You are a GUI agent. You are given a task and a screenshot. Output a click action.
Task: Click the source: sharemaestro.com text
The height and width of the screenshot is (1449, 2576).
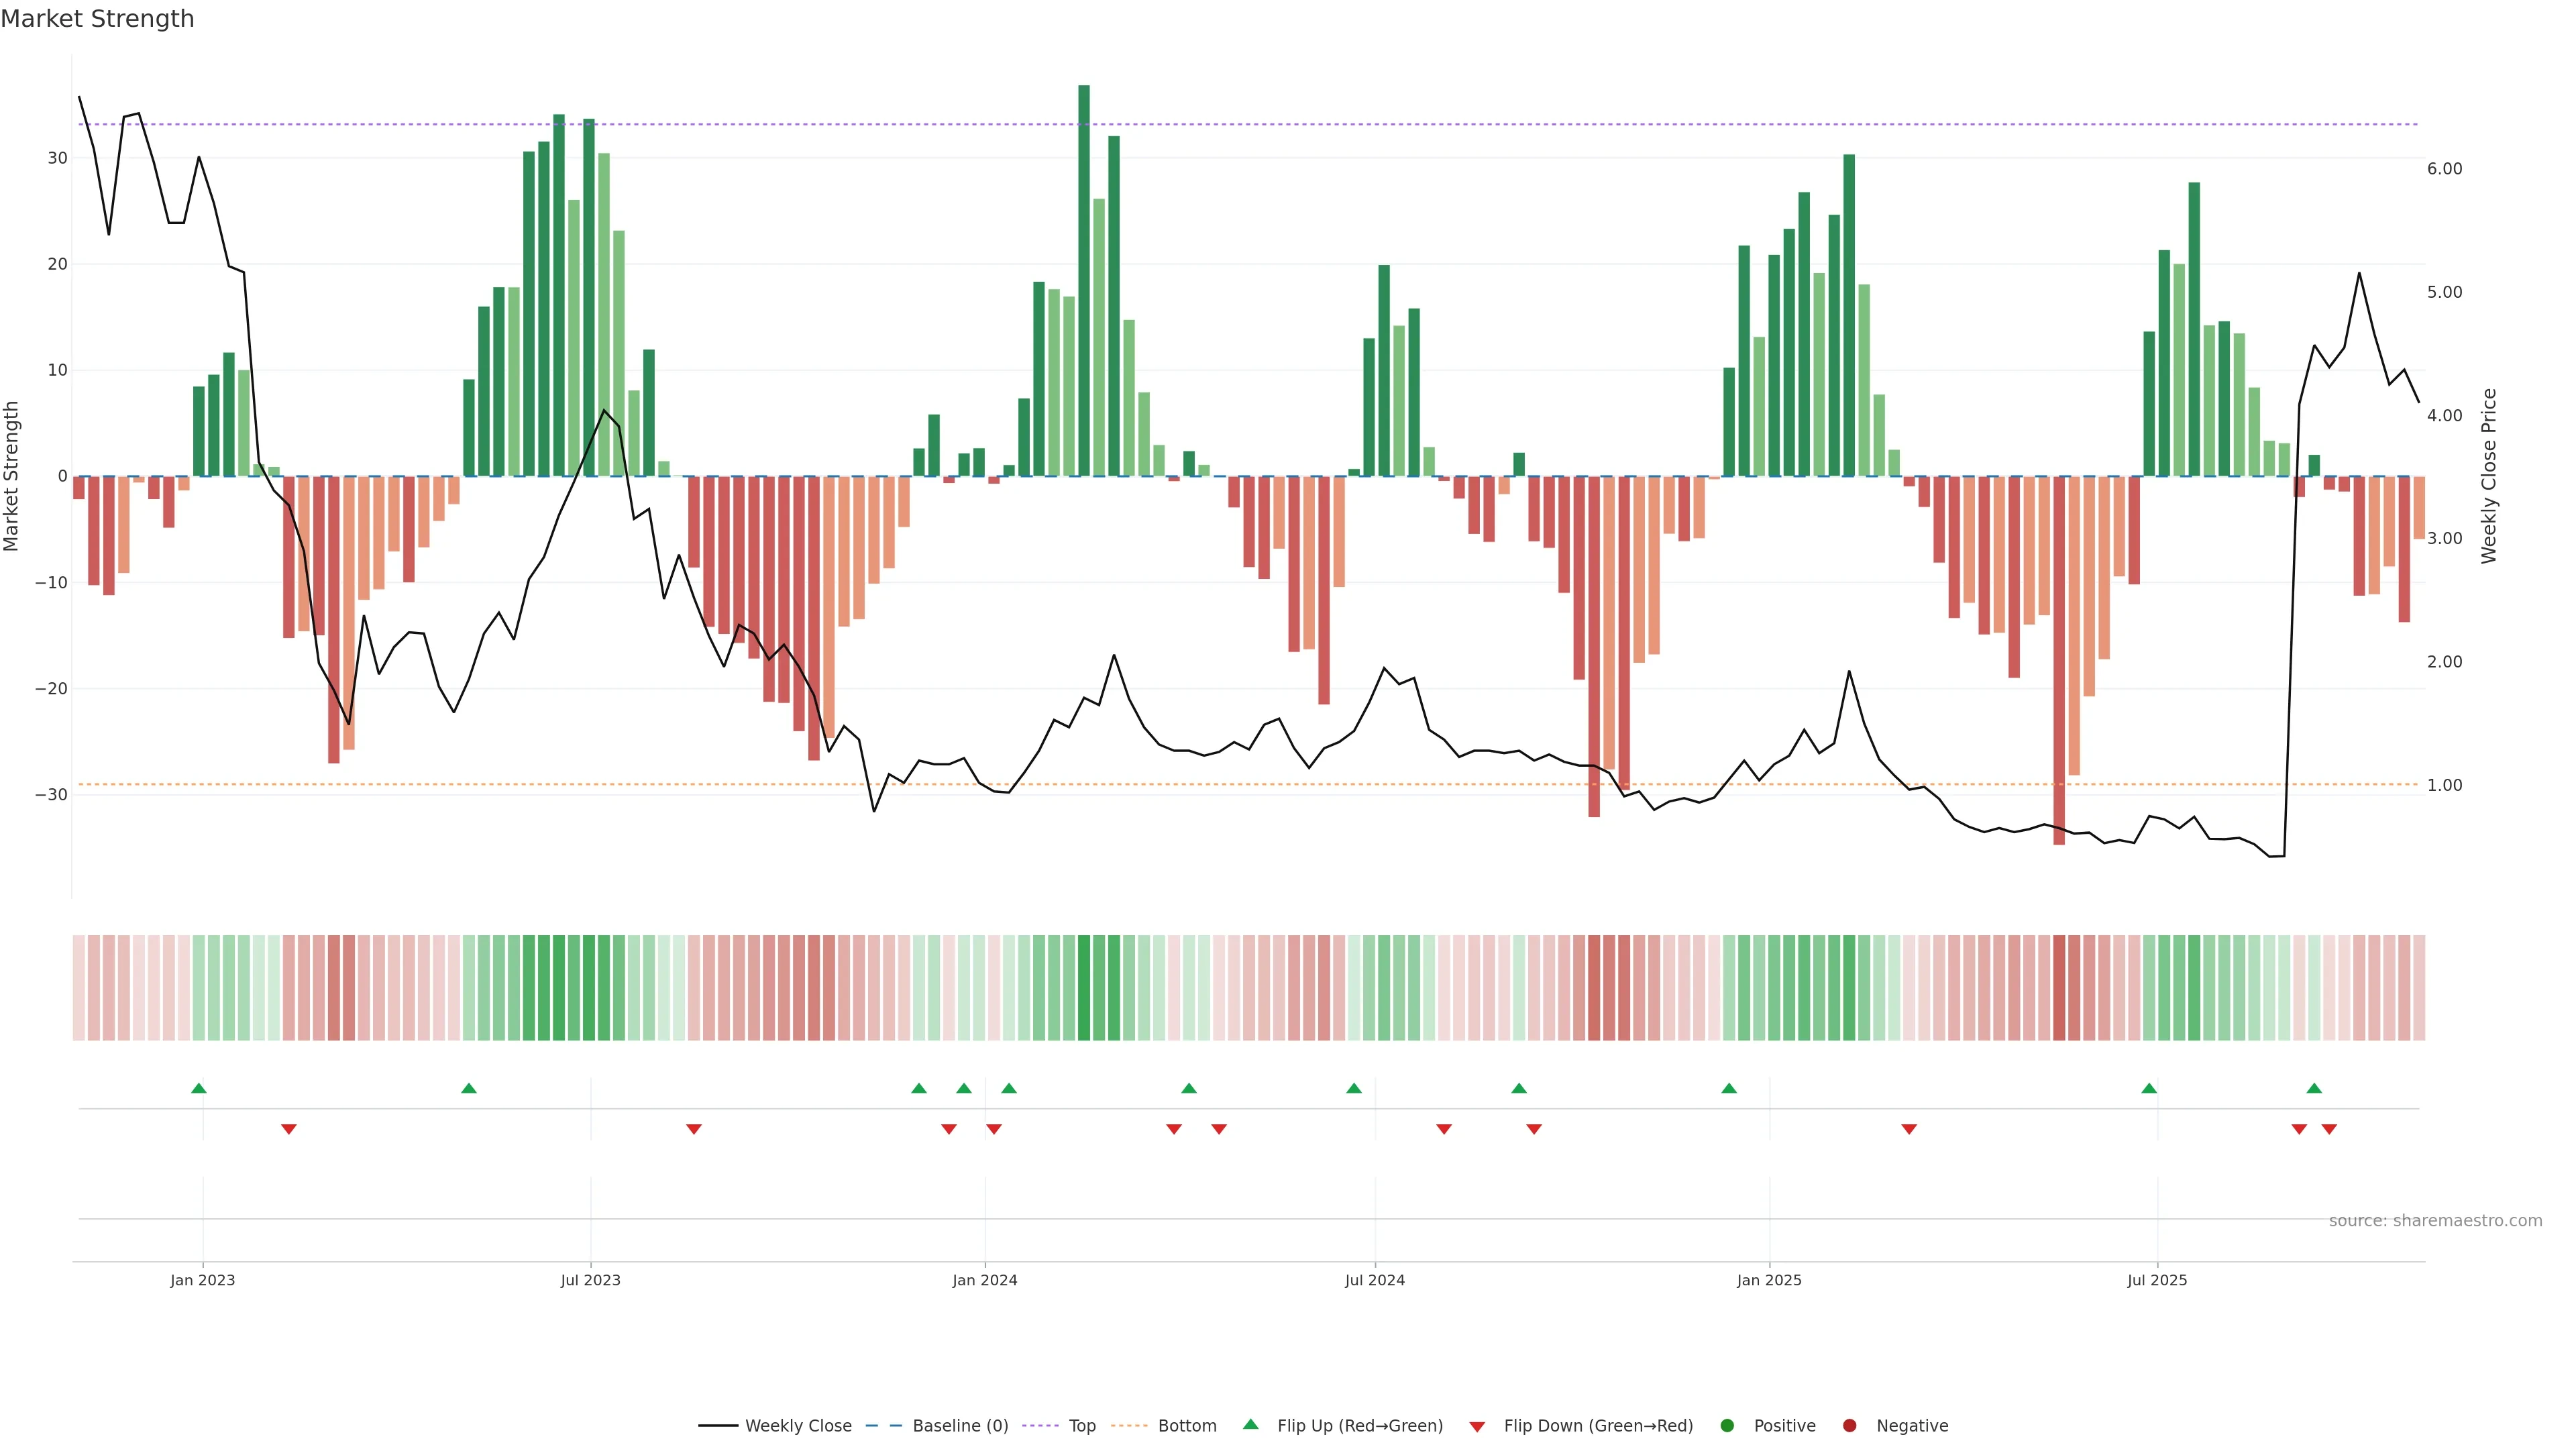click(2435, 1221)
